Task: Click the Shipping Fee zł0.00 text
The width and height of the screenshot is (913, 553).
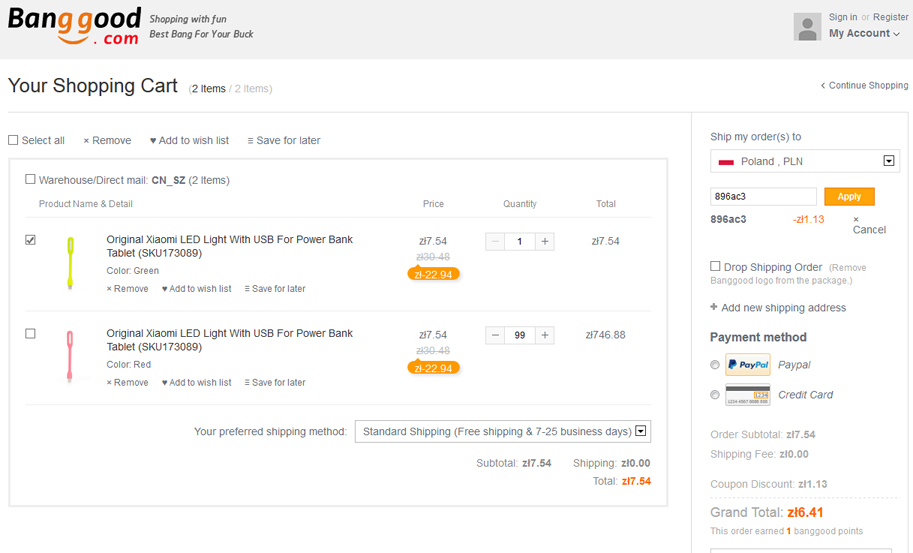Action: point(759,454)
